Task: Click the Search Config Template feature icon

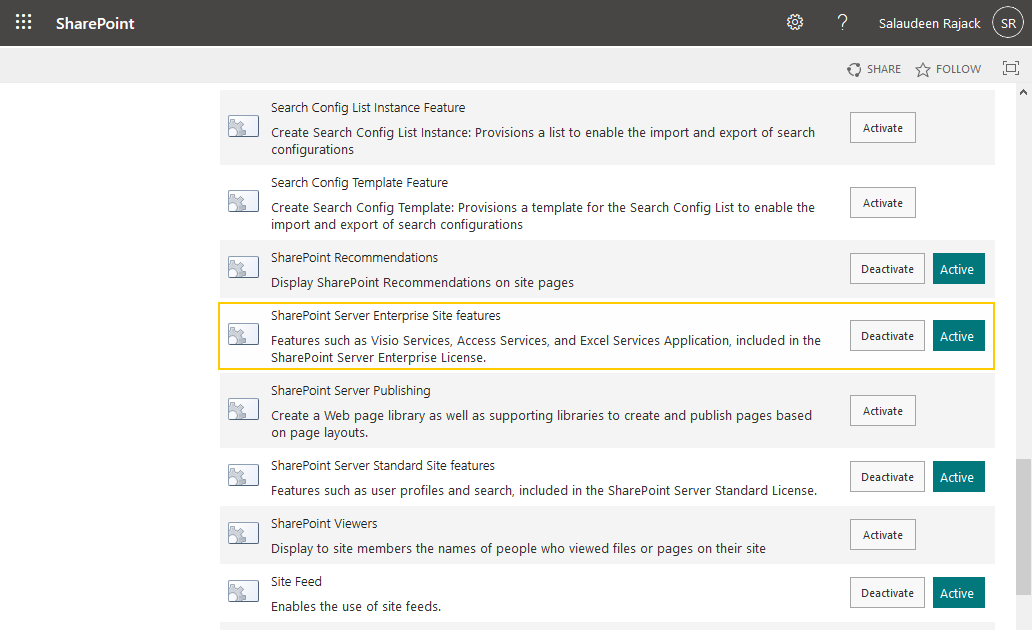Action: (242, 201)
